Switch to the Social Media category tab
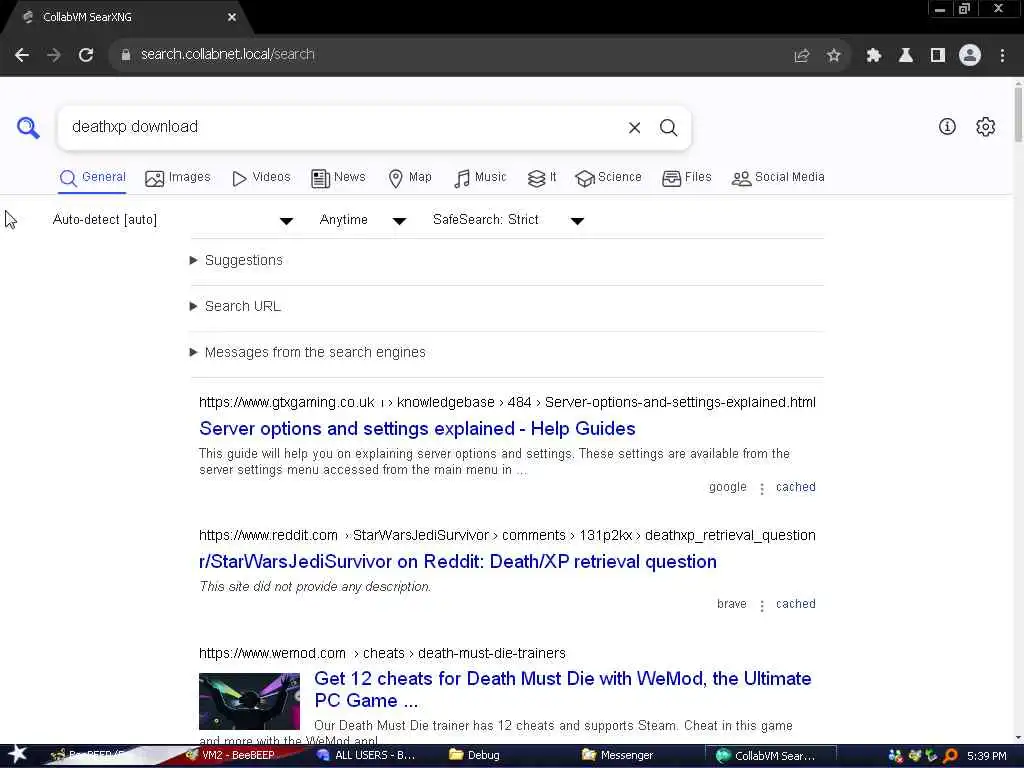This screenshot has height=768, width=1024. tap(778, 178)
